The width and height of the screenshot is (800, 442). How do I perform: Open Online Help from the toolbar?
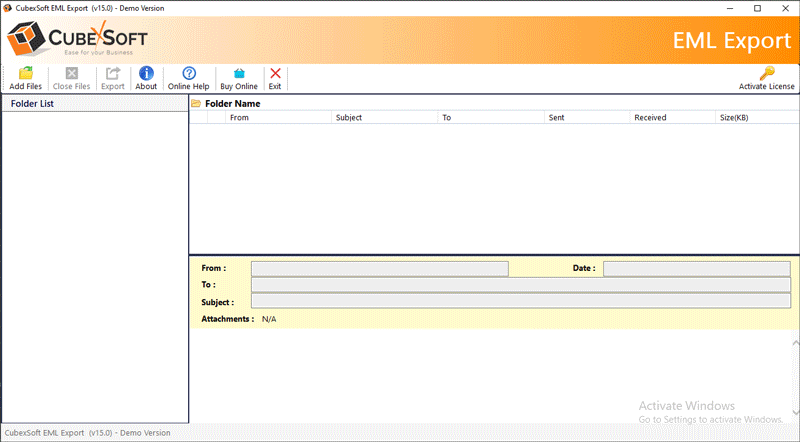pyautogui.click(x=189, y=79)
